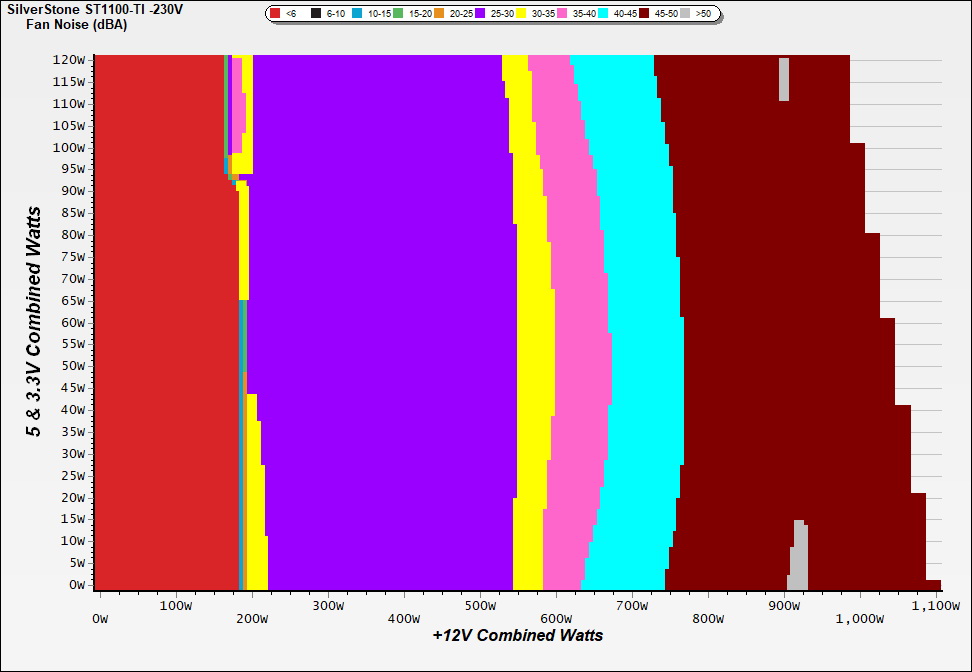Viewport: 972px width, 672px height.
Task: Select the orange 20-25 legend swatch
Action: (x=441, y=14)
